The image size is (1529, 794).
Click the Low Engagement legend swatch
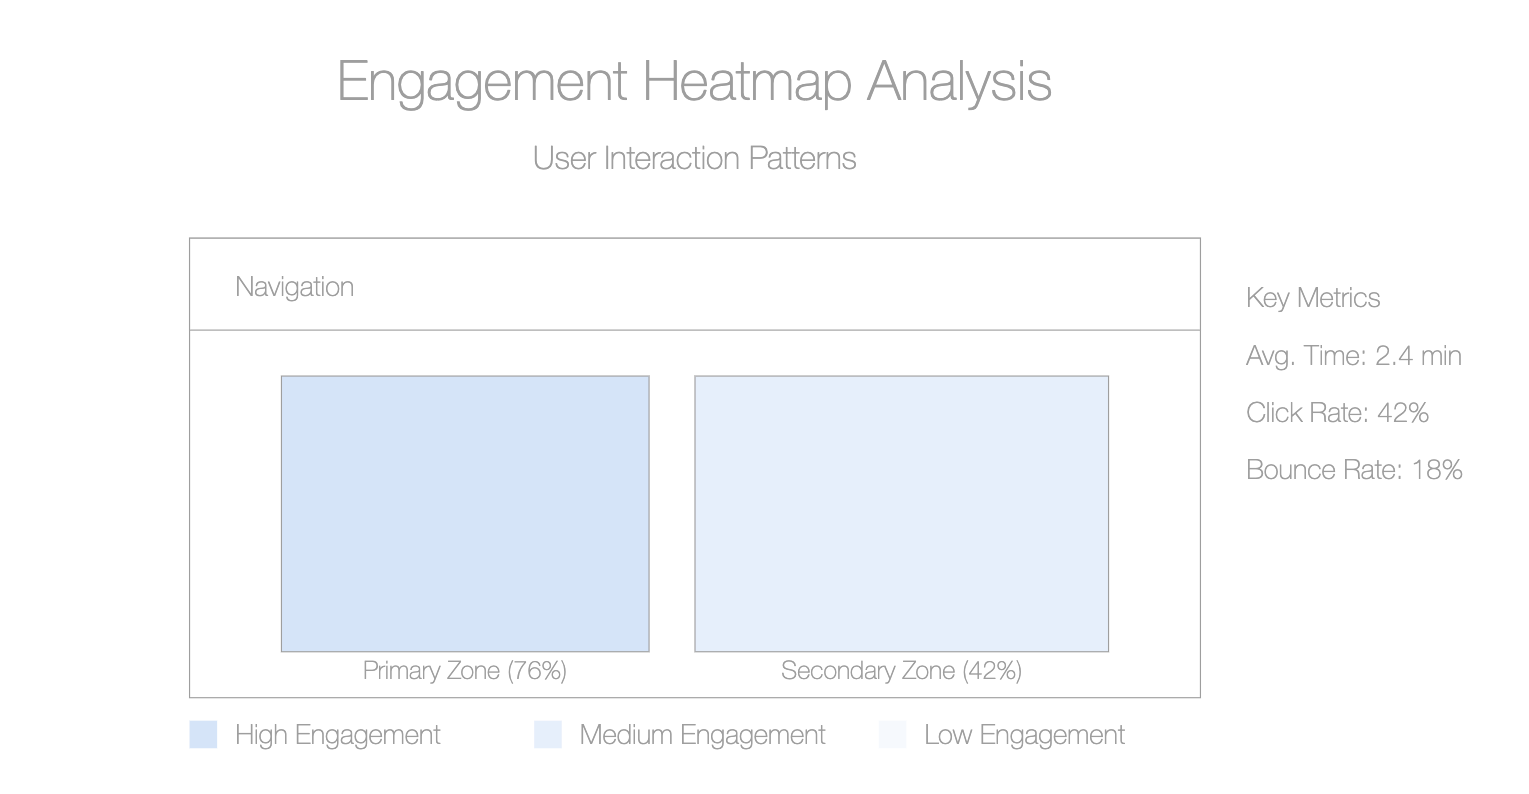tap(893, 735)
